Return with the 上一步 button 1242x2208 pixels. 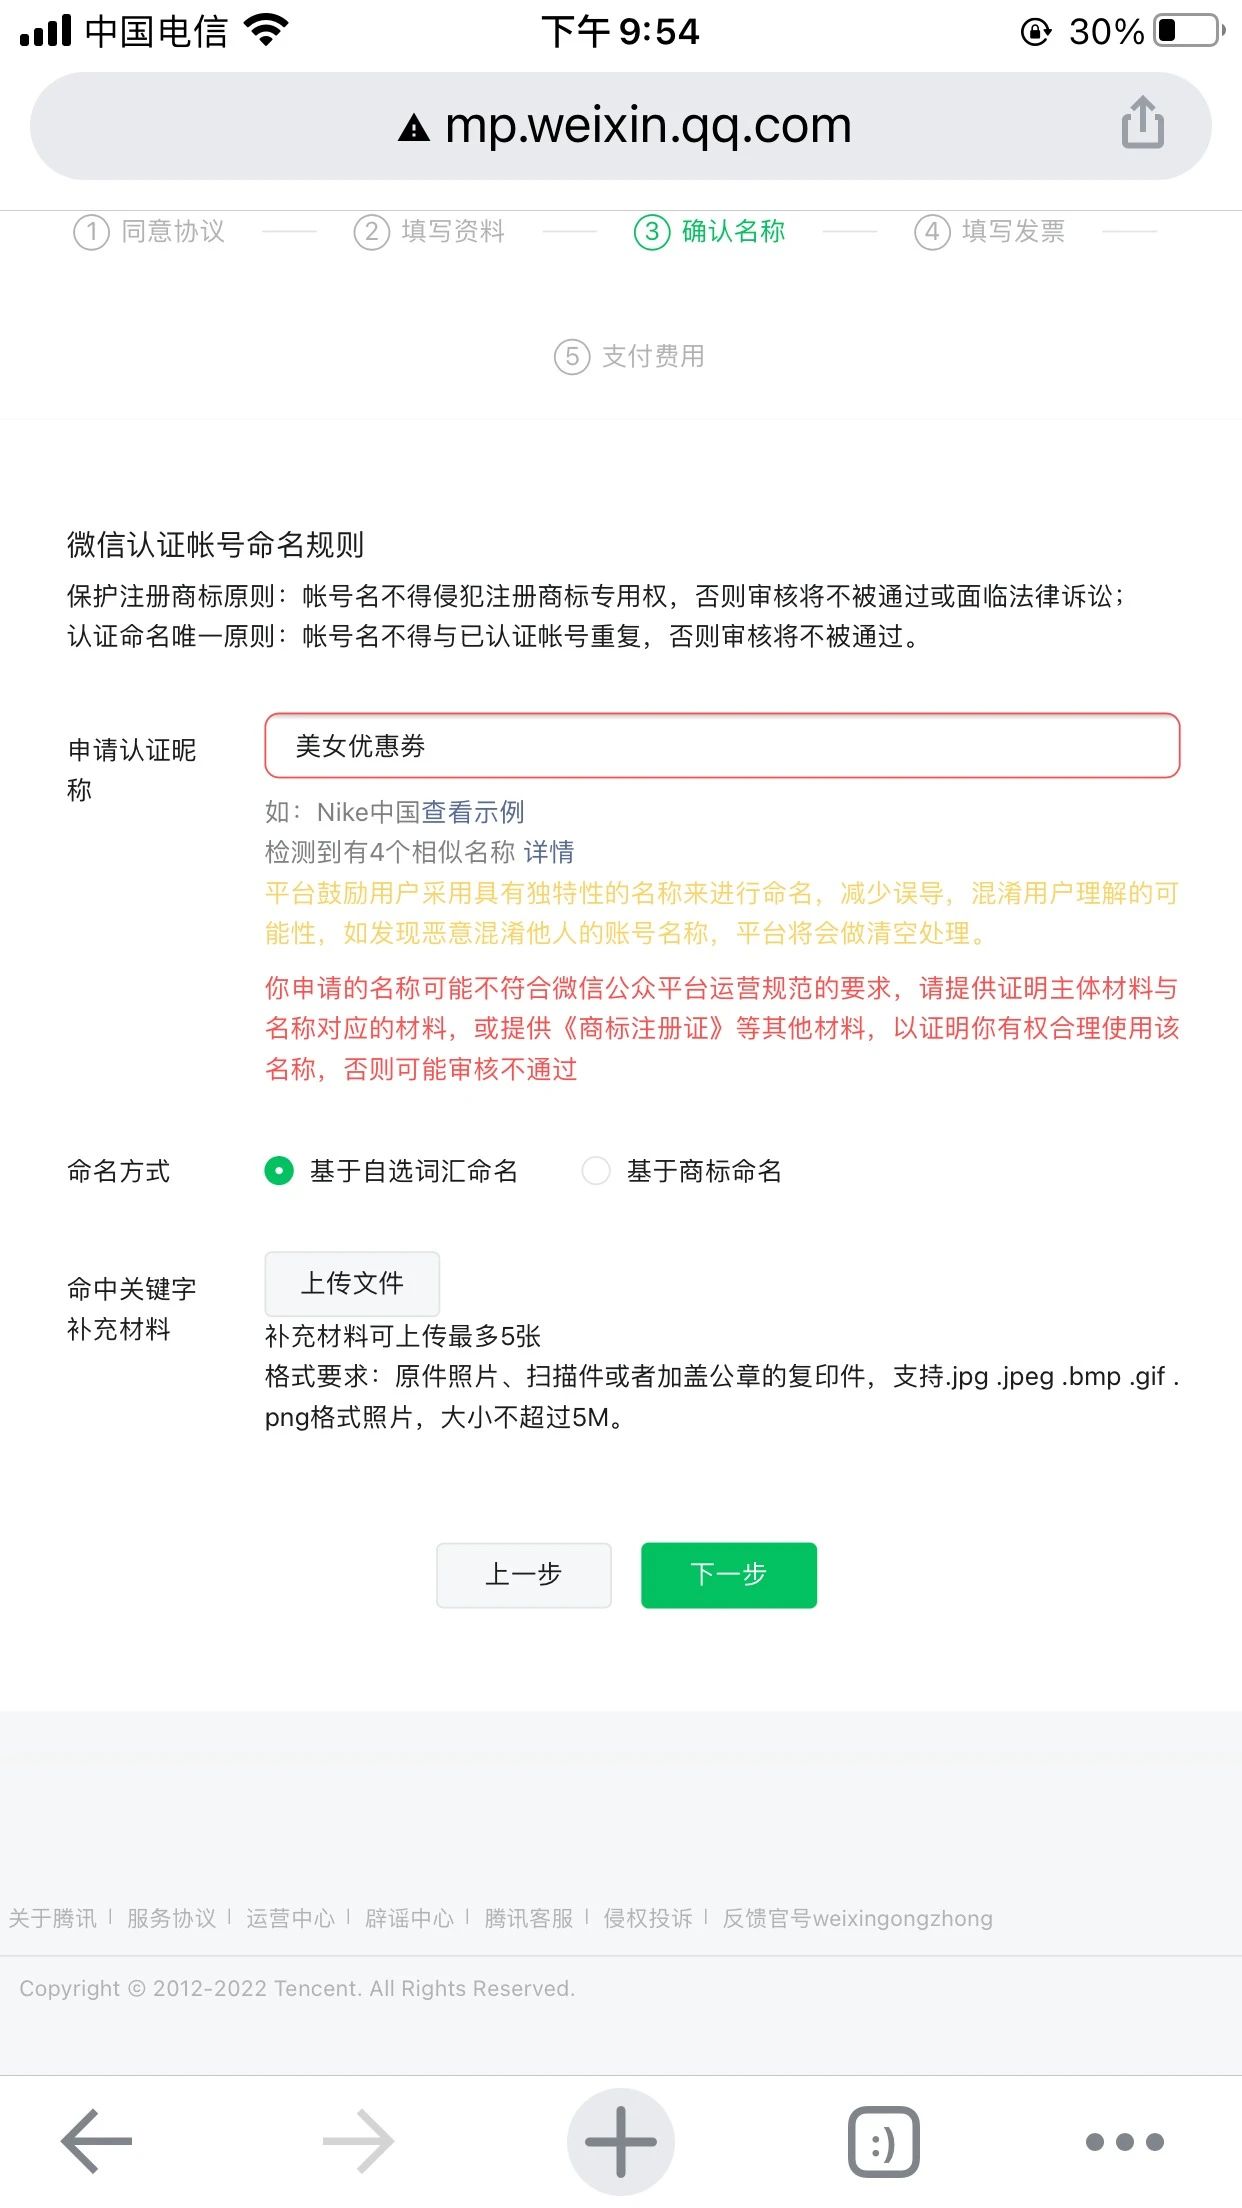(x=524, y=1575)
